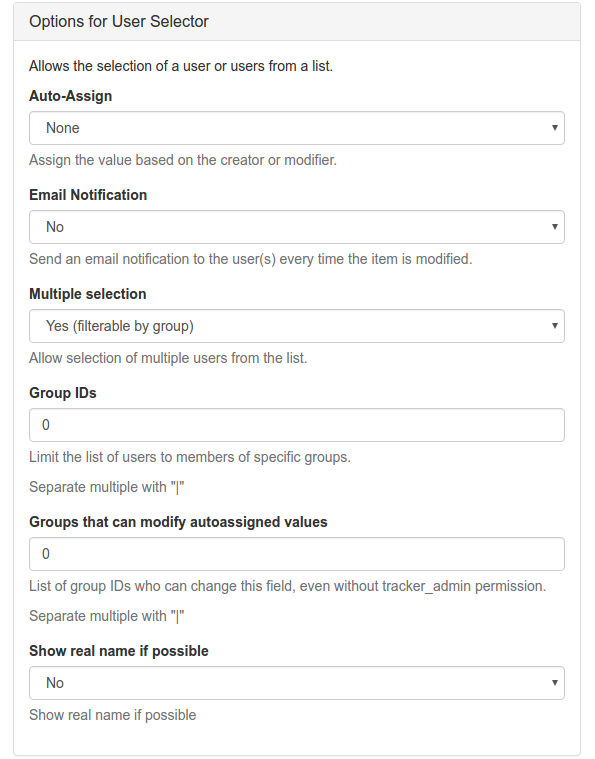
Task: Click the bold 'Show real name if possible' label
Action: [119, 651]
